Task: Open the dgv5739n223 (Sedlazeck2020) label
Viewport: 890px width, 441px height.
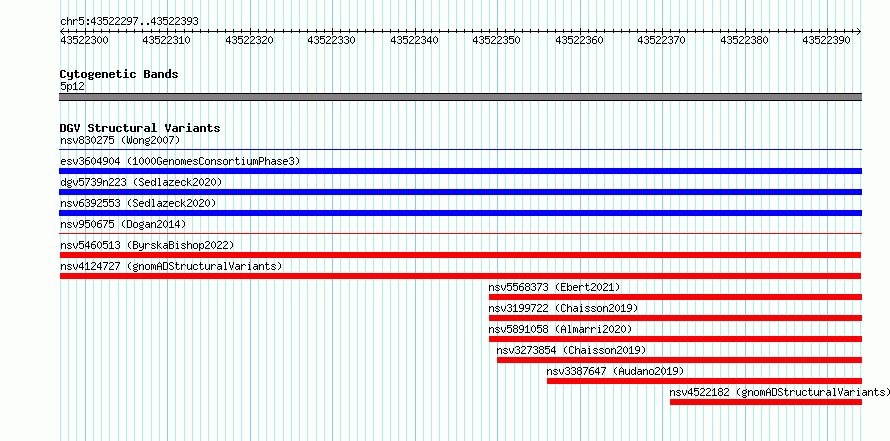Action: [x=141, y=182]
